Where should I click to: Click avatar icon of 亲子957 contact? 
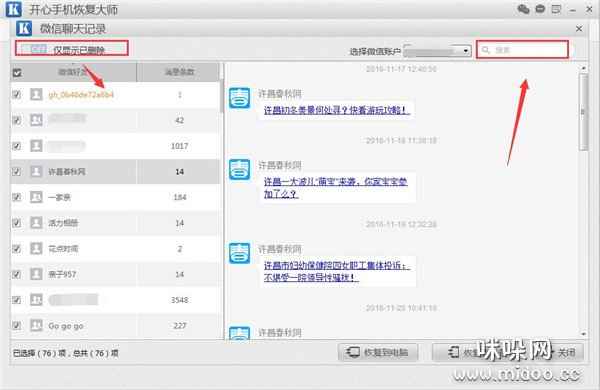pos(36,274)
